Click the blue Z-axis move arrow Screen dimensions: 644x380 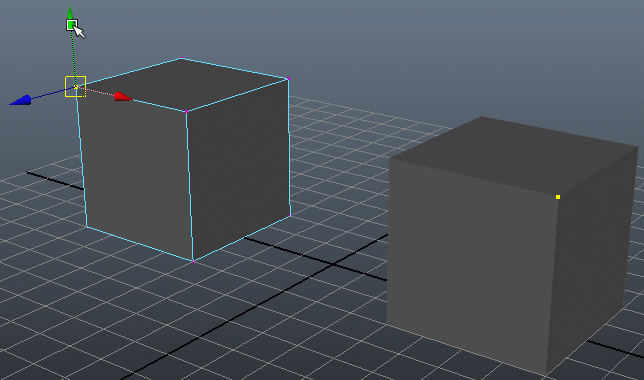point(21,101)
